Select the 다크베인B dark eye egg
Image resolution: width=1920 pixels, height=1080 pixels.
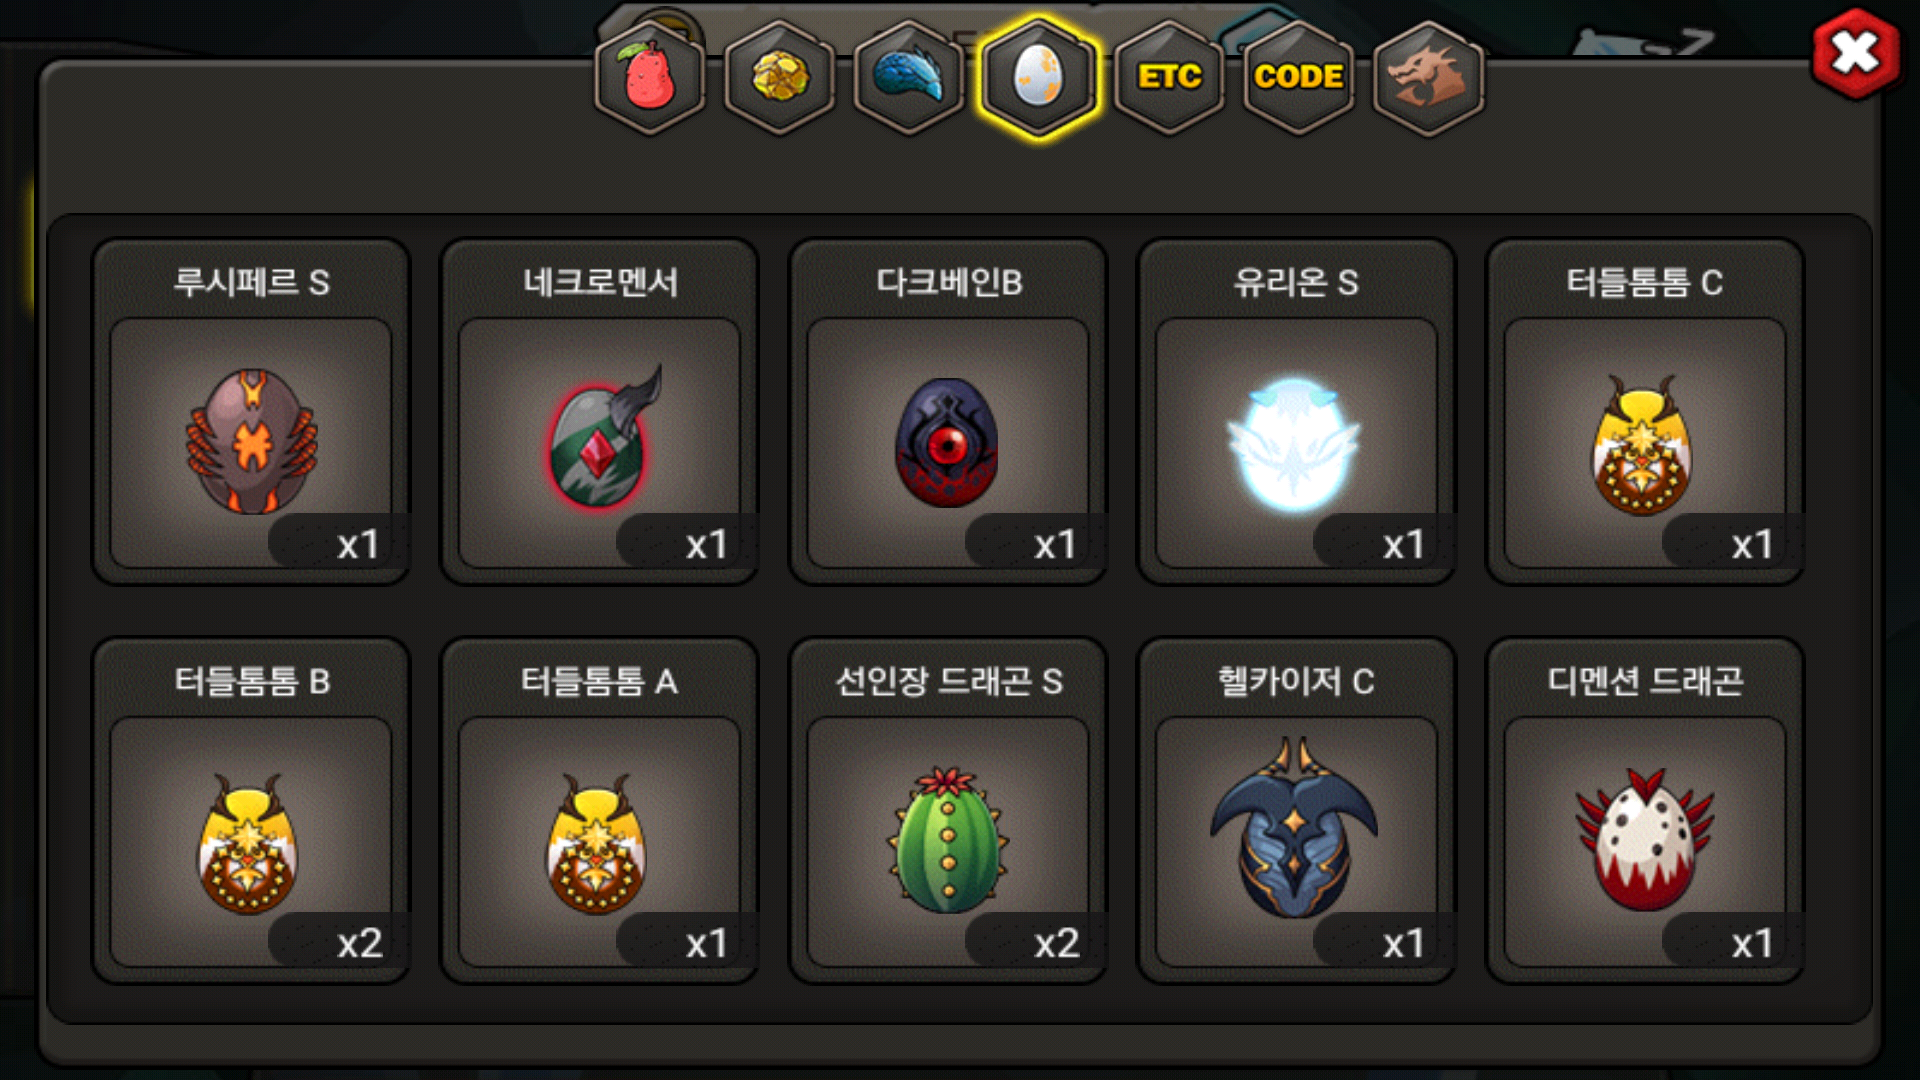(948, 411)
